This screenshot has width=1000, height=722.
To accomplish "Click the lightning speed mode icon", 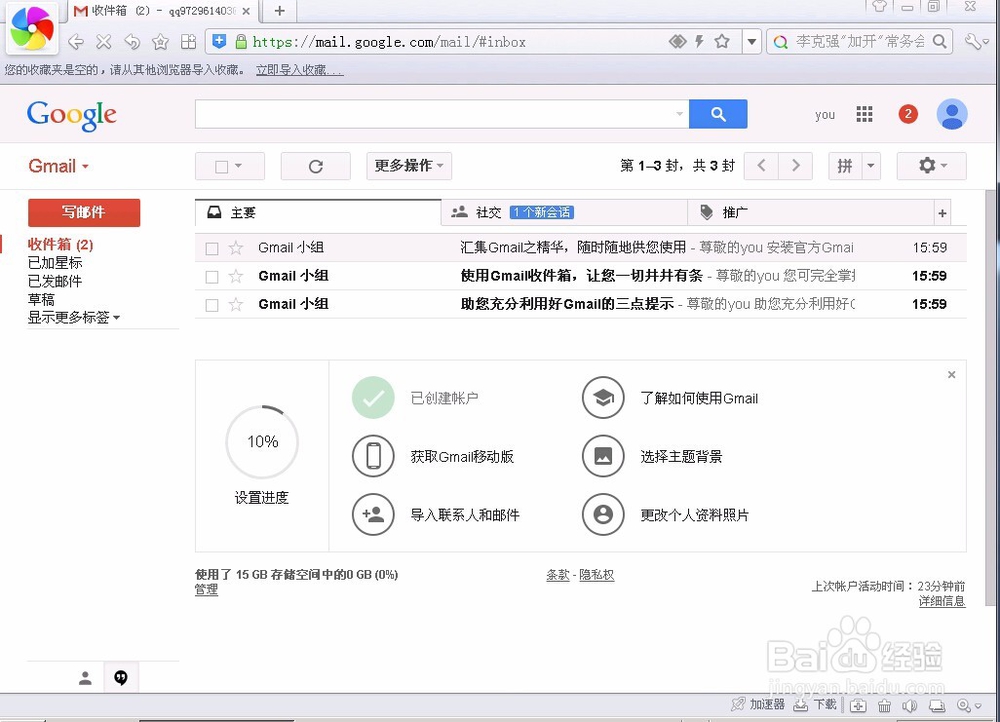I will (699, 41).
